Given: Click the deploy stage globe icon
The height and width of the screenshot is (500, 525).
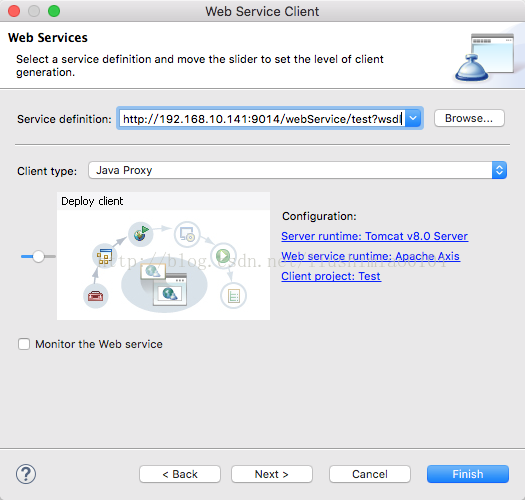Looking at the screenshot, I should tap(141, 234).
